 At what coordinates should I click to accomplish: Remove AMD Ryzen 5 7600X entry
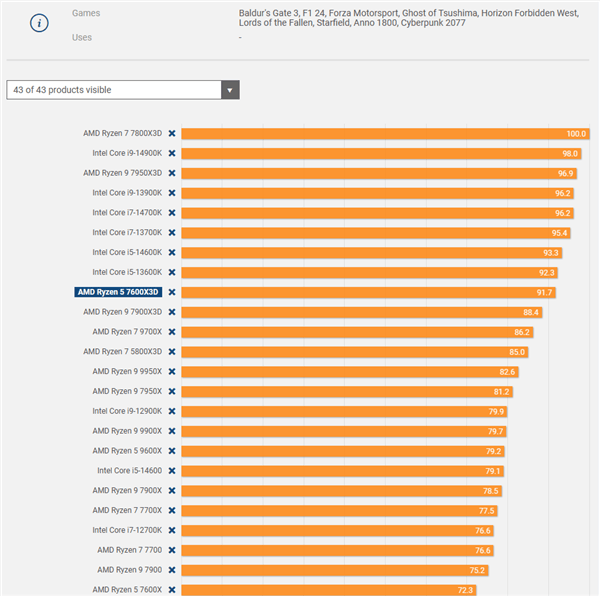pyautogui.click(x=172, y=590)
